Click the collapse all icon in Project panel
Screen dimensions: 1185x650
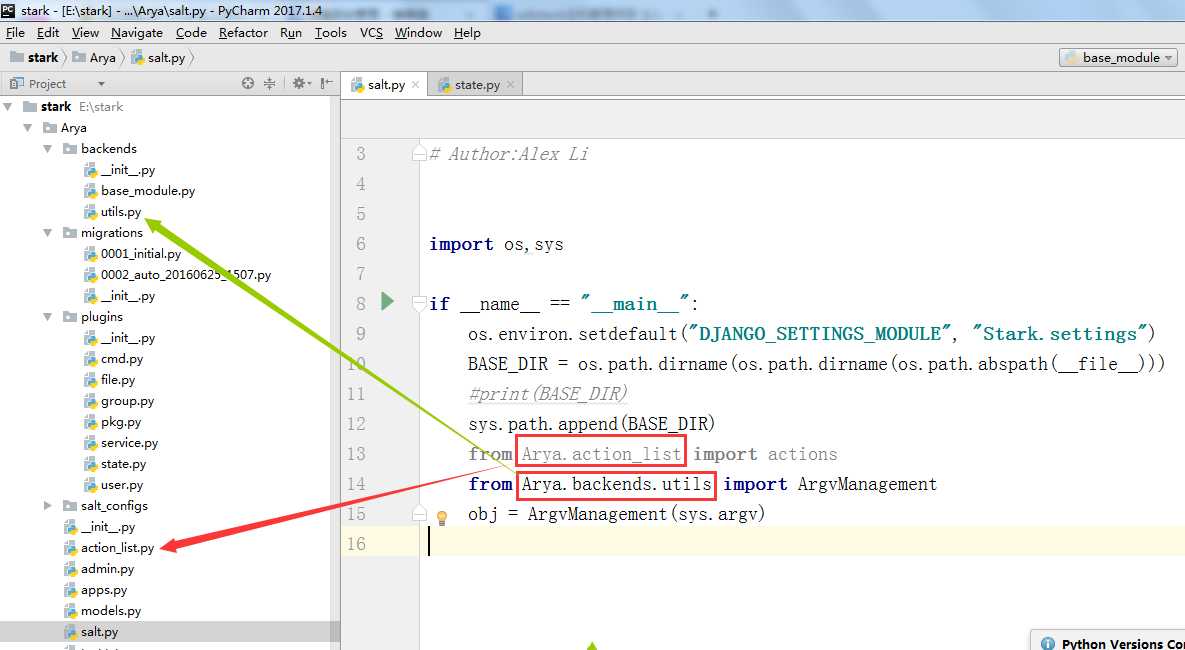pos(269,83)
